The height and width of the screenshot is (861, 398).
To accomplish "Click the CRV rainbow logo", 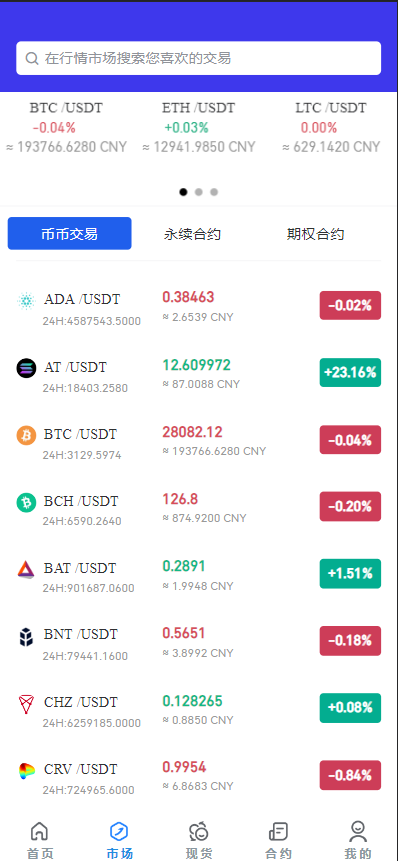I will (26, 770).
